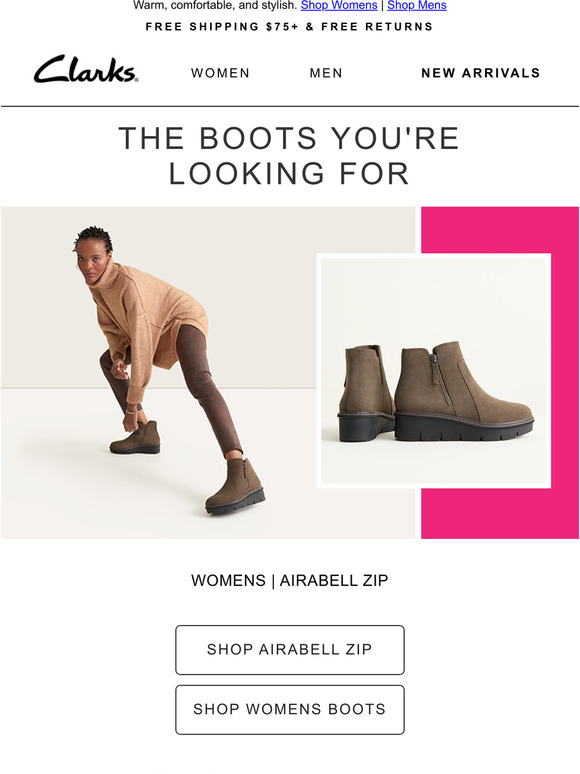This screenshot has height=774, width=580.
Task: Click the left boot in the product photo
Action: (365, 393)
